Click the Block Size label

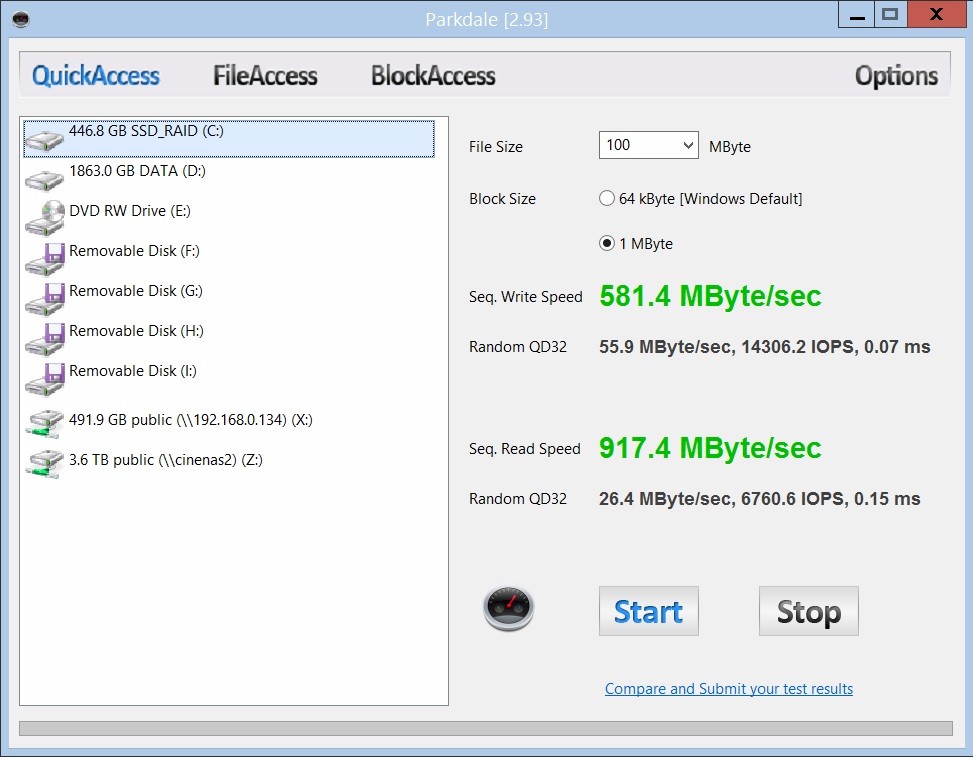pyautogui.click(x=502, y=199)
